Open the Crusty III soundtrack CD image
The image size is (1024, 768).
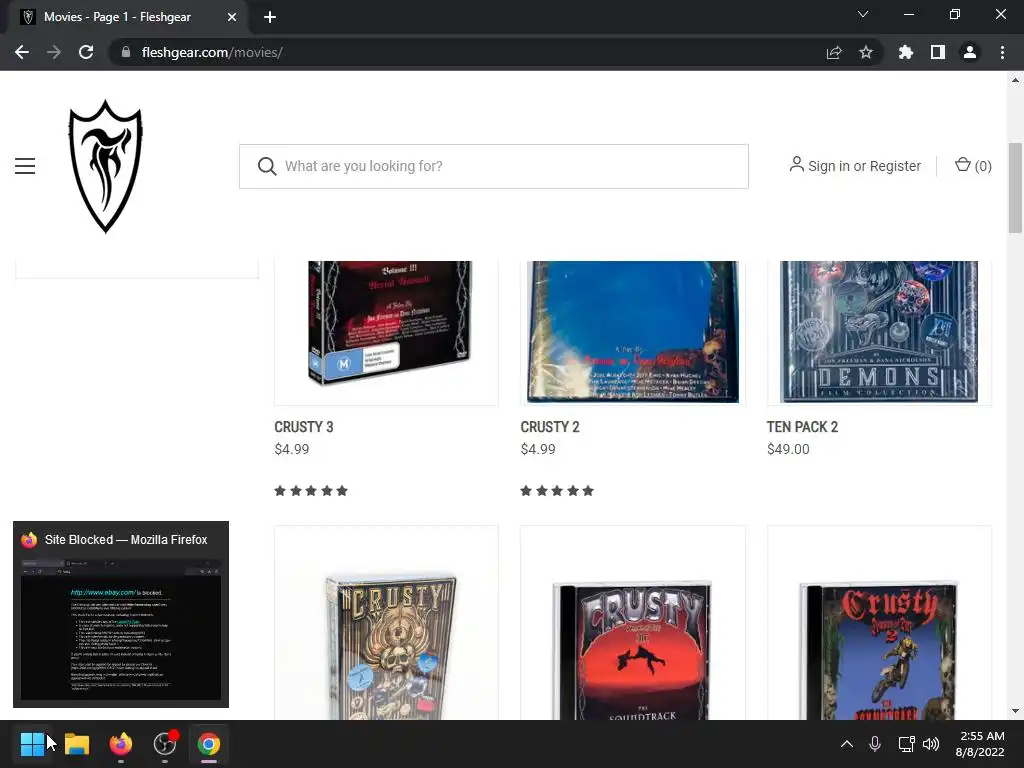[633, 624]
